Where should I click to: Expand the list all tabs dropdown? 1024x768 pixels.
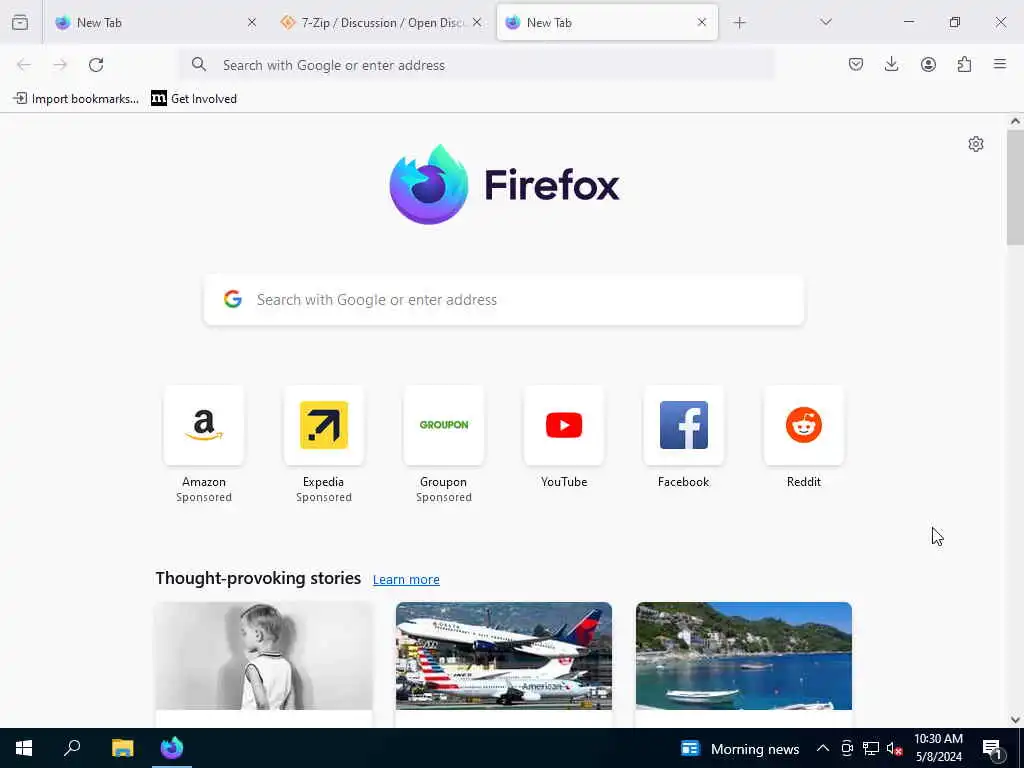[825, 22]
